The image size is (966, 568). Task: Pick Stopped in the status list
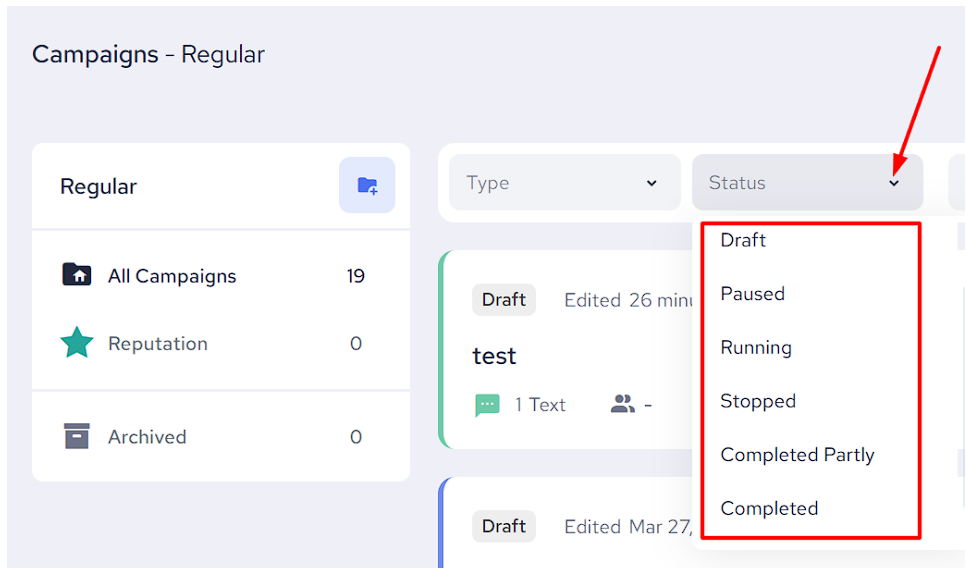[x=758, y=401]
